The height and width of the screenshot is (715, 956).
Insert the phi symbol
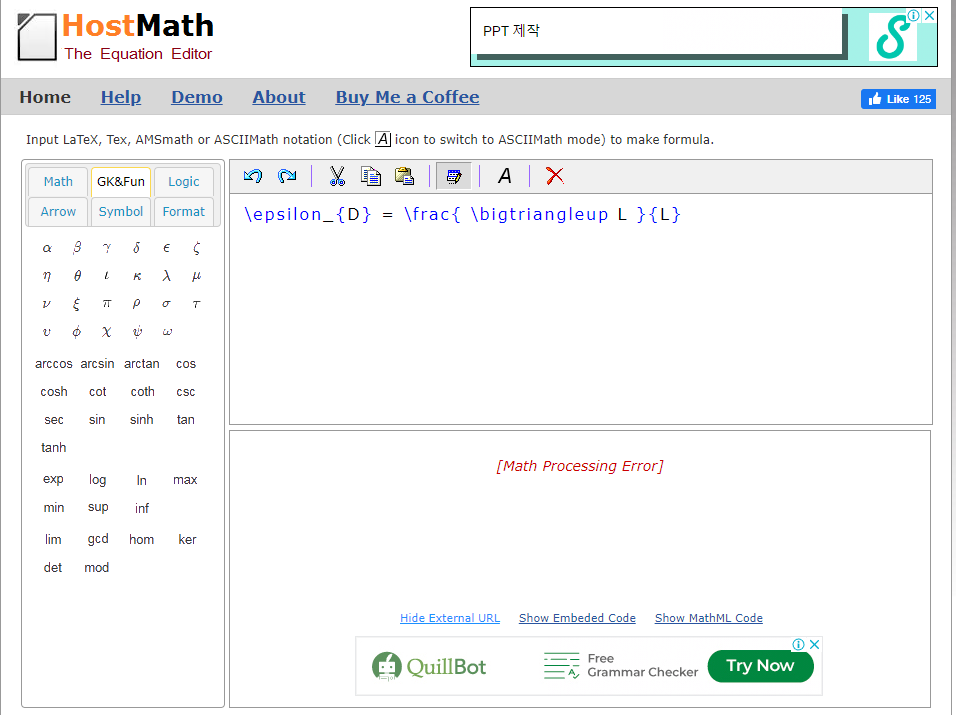click(76, 332)
